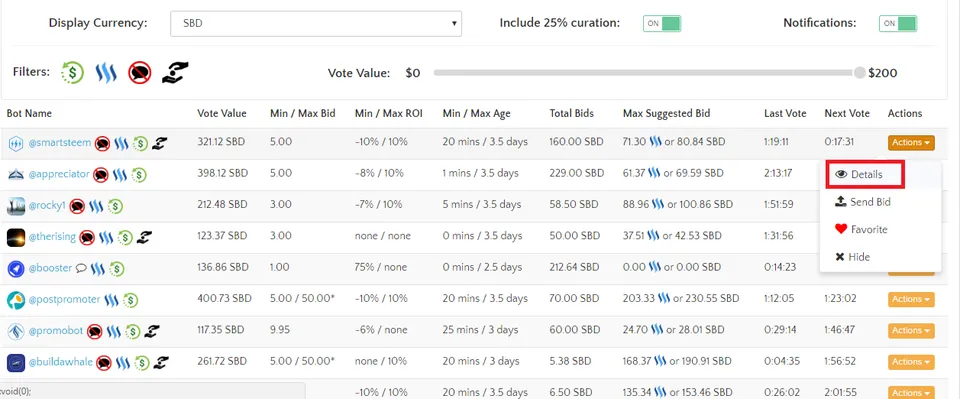This screenshot has width=960, height=399.
Task: Click the Steem icon beside @postpromoter
Action: tap(111, 300)
